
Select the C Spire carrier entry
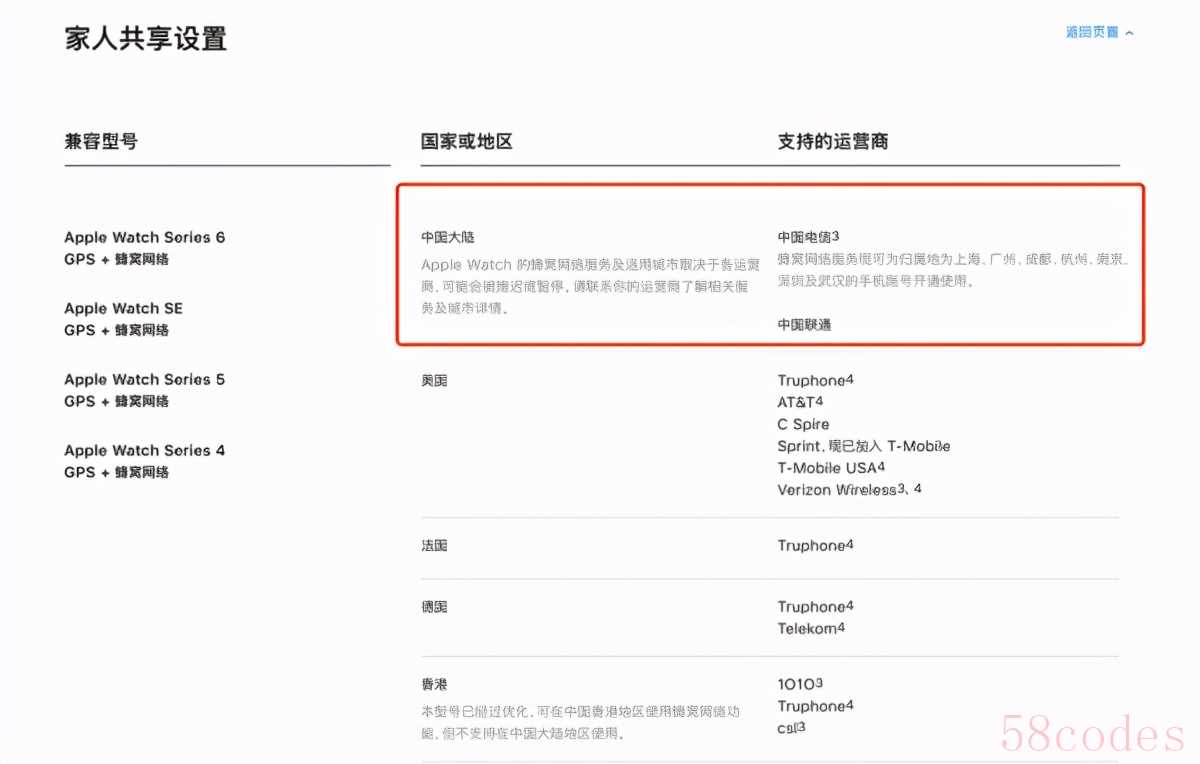(x=803, y=424)
